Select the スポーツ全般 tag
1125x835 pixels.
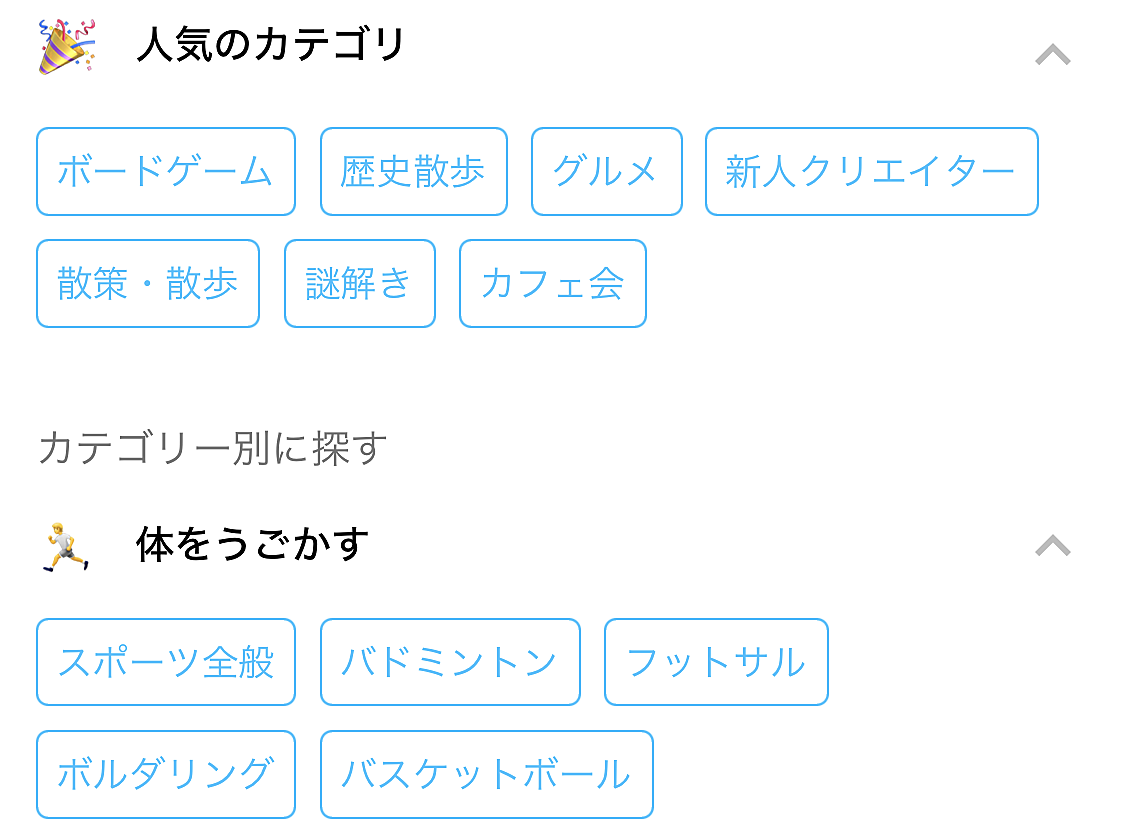tap(166, 662)
